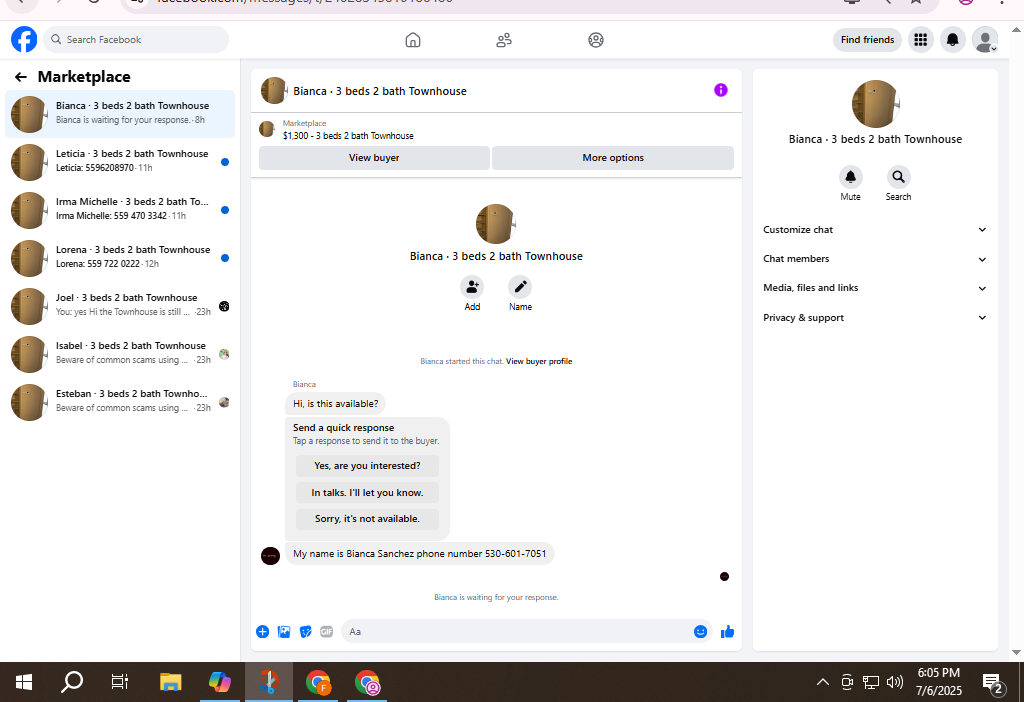Image resolution: width=1024 pixels, height=702 pixels.
Task: Open more actions plus icon in composer
Action: [263, 631]
